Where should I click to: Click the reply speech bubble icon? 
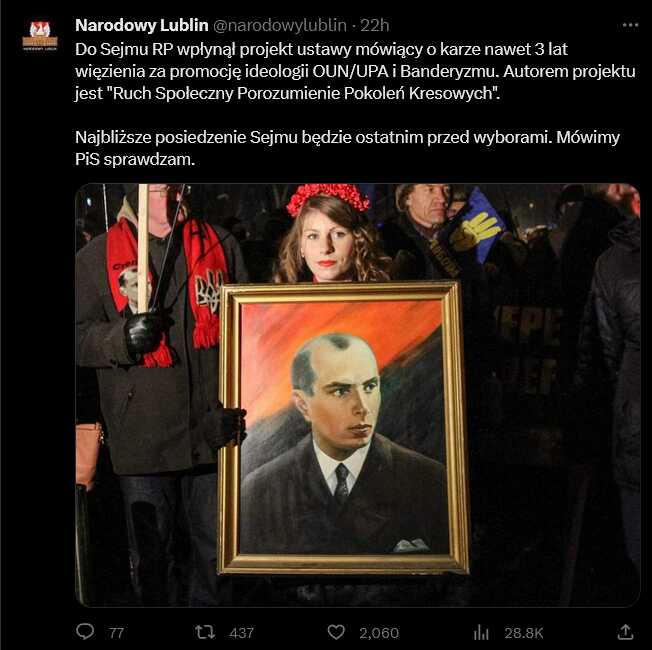85,632
